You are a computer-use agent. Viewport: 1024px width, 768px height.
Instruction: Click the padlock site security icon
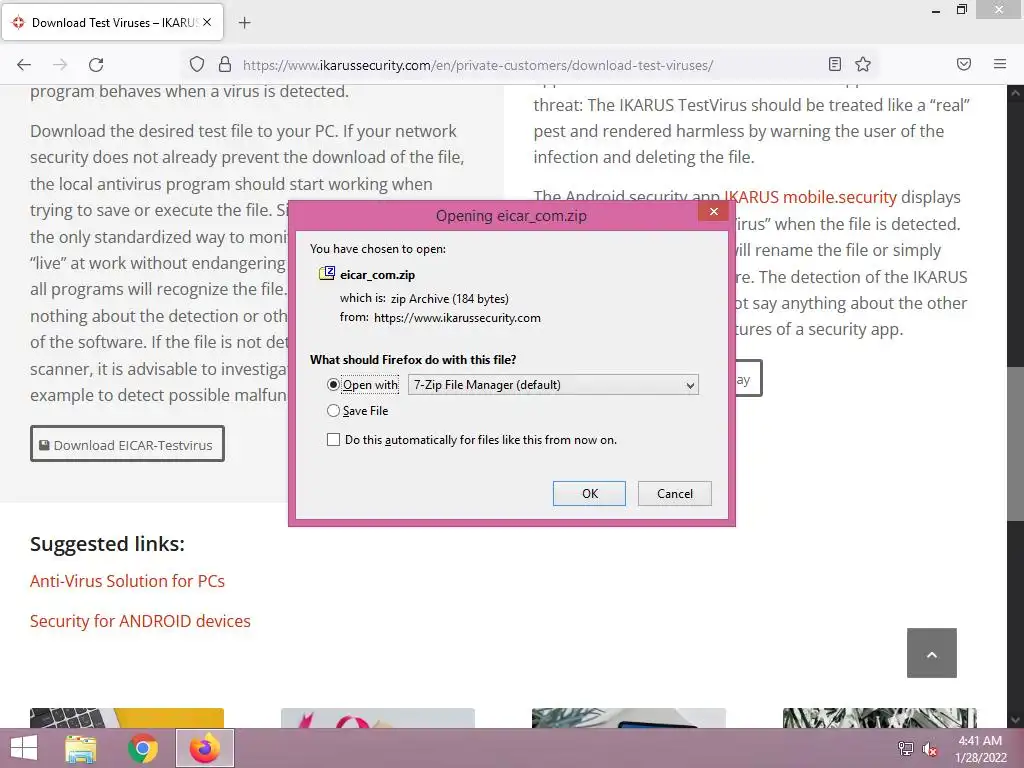(225, 65)
